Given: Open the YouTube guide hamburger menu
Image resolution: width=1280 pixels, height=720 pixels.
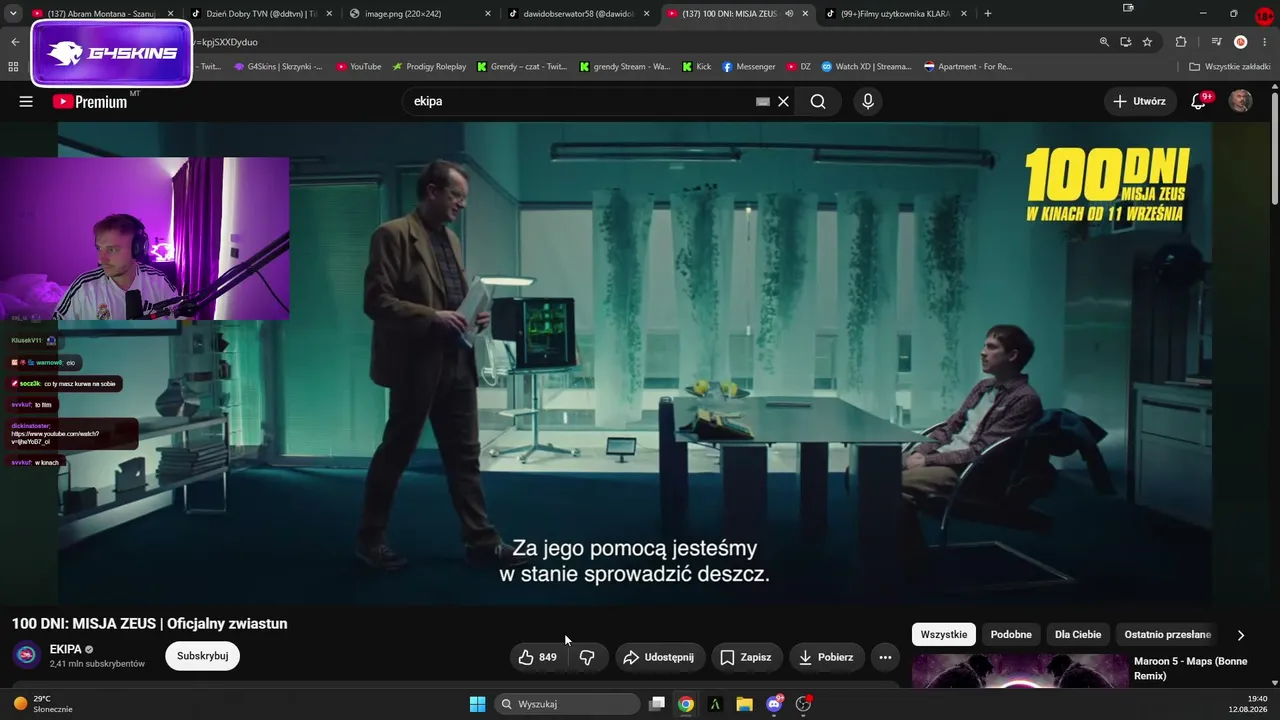Looking at the screenshot, I should click(x=26, y=101).
